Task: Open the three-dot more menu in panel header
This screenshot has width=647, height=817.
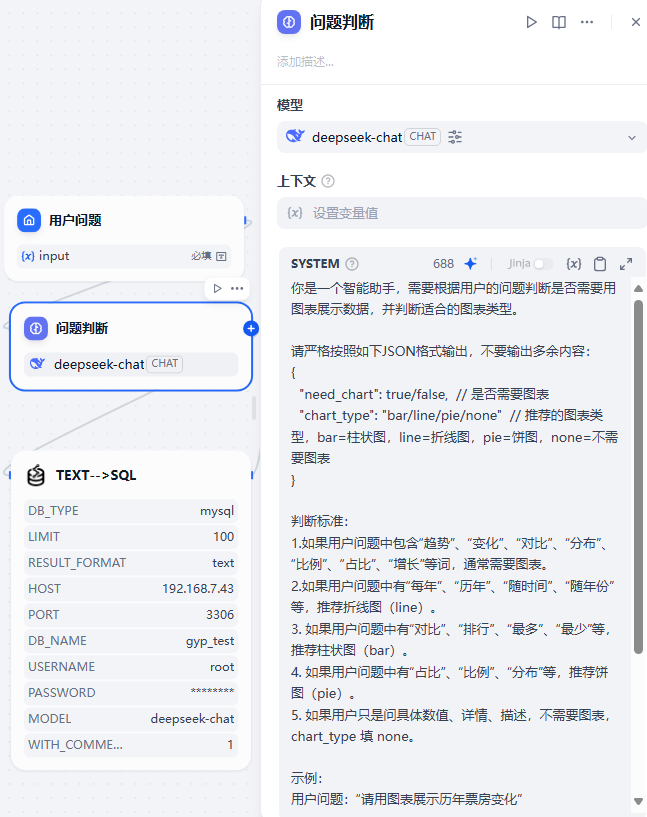Action: 587,22
